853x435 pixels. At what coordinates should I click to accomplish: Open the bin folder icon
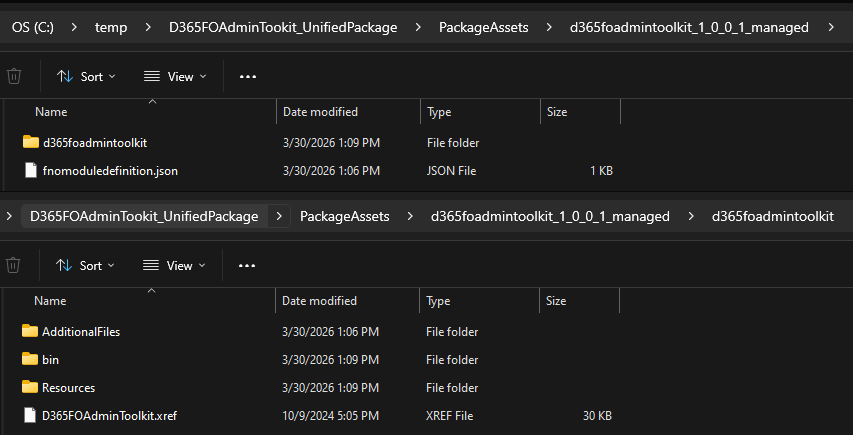(x=30, y=359)
